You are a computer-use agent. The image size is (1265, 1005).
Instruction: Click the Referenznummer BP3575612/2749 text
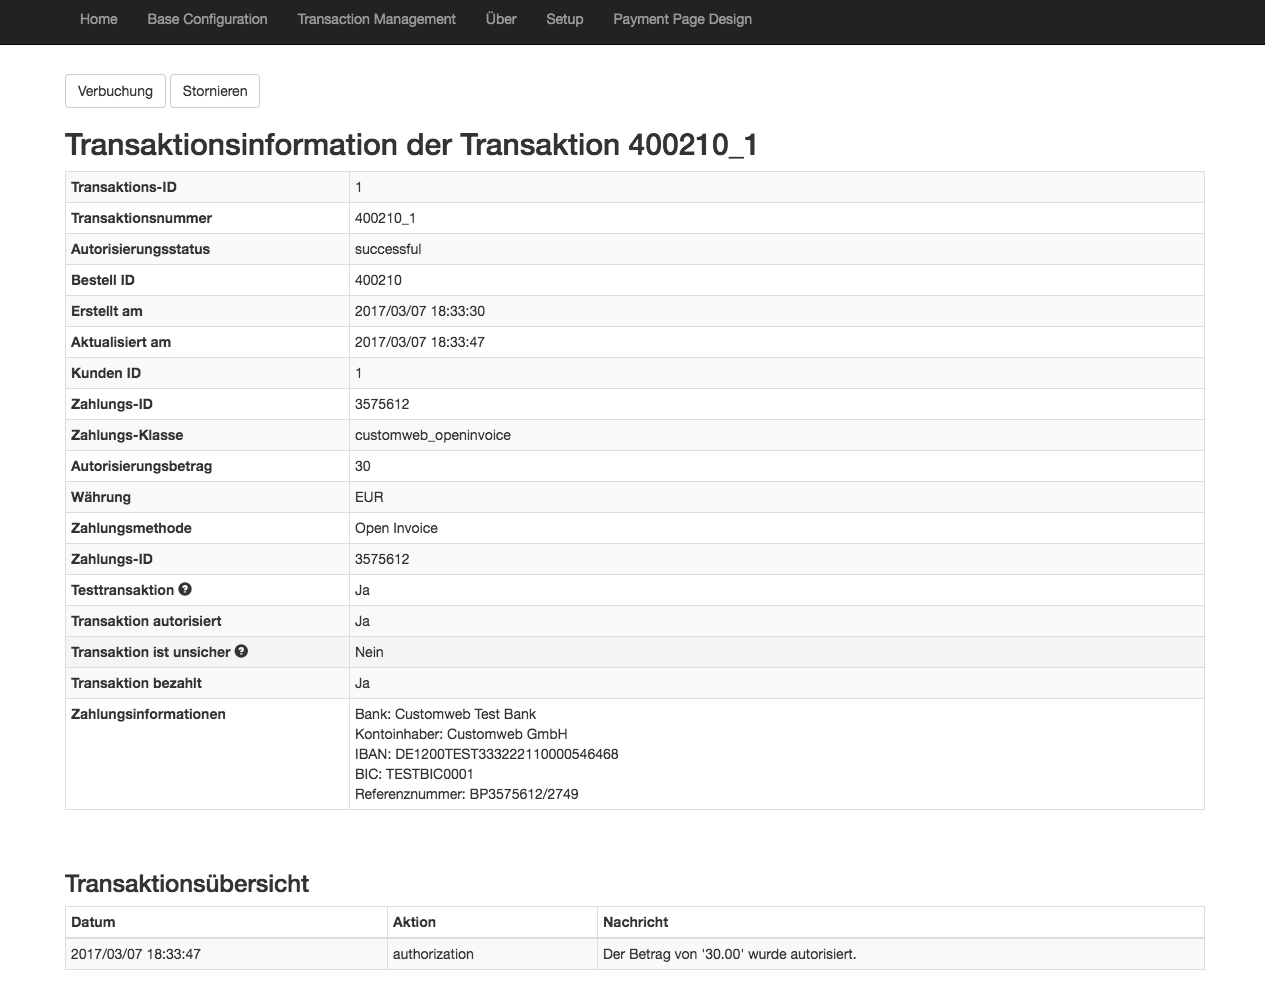coord(466,794)
